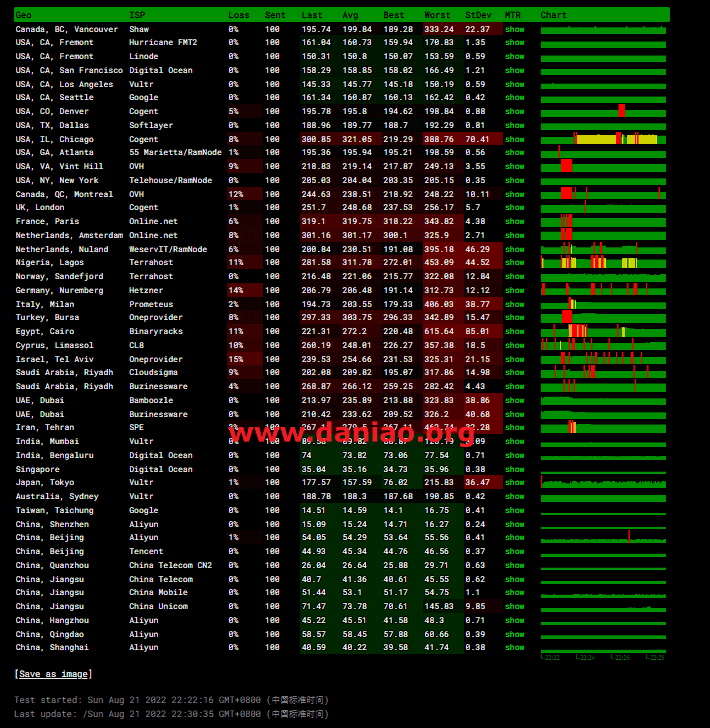Show MTR for Jiangsu China Telecom row

coord(515,579)
